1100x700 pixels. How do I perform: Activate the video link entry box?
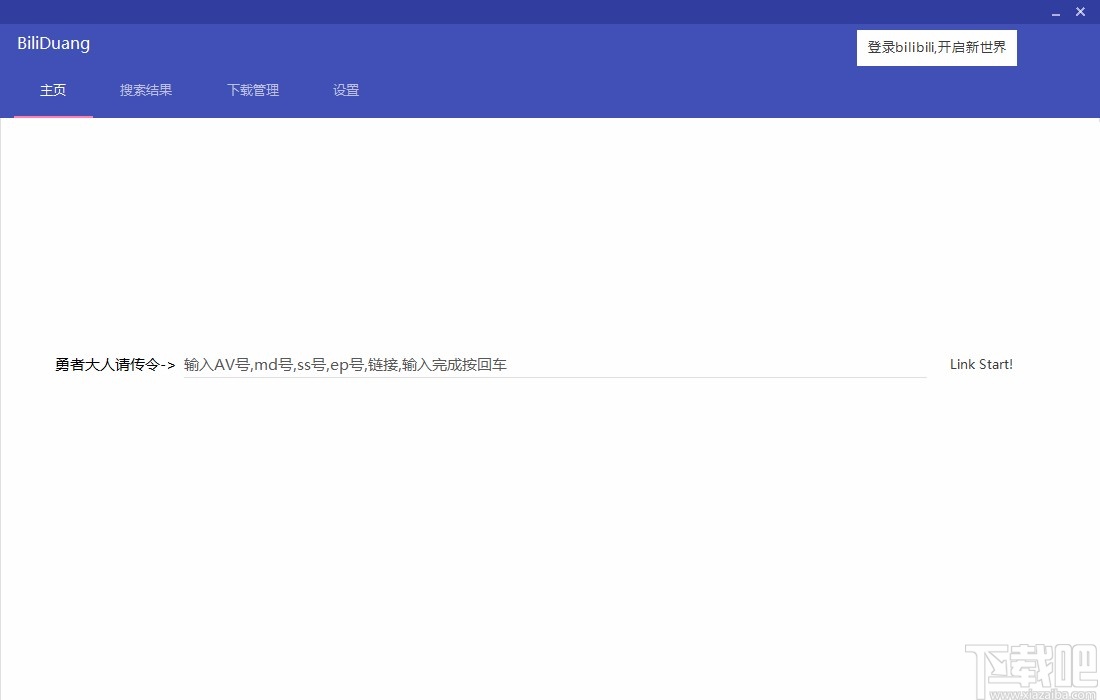pyautogui.click(x=500, y=364)
